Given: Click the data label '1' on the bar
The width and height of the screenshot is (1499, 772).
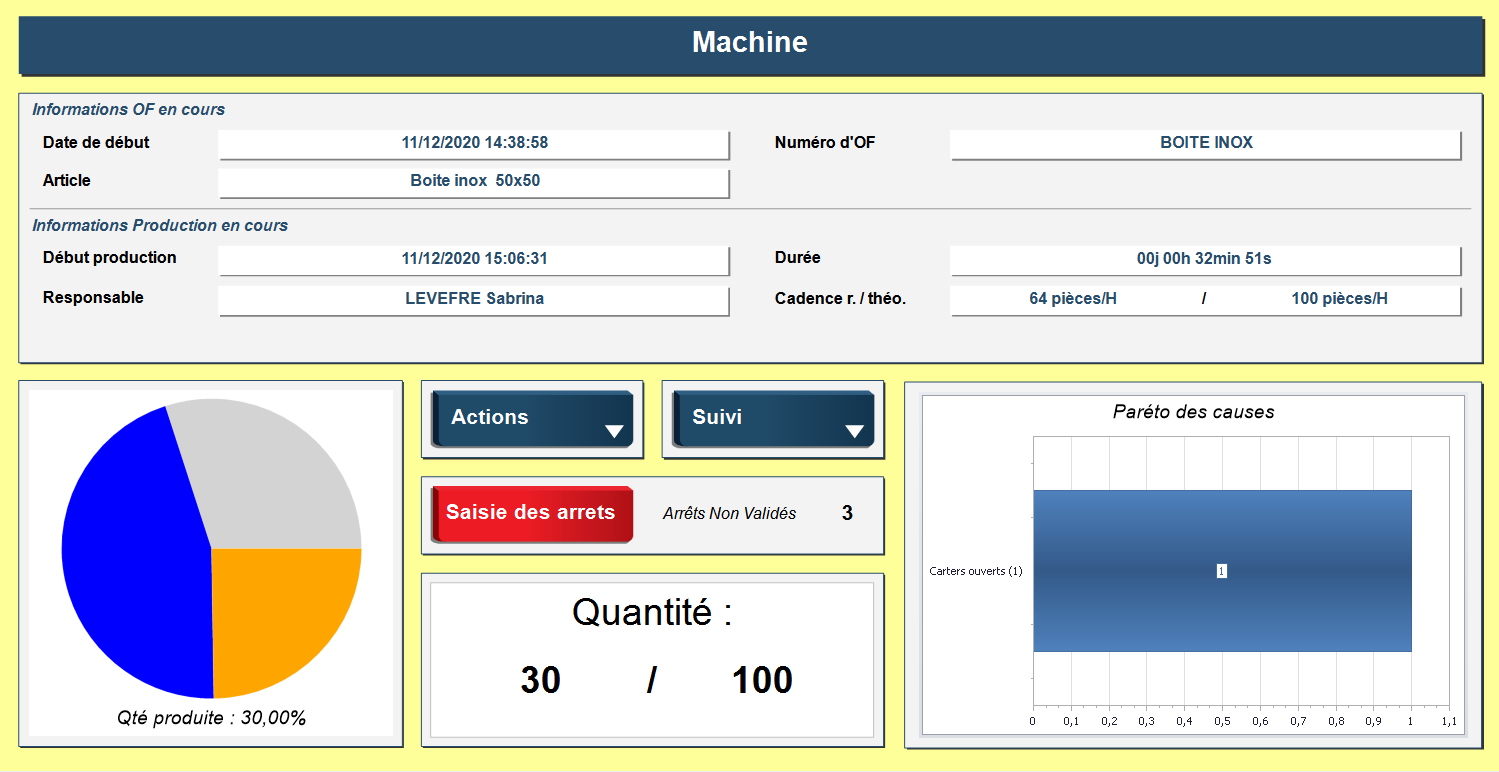Looking at the screenshot, I should (1222, 571).
